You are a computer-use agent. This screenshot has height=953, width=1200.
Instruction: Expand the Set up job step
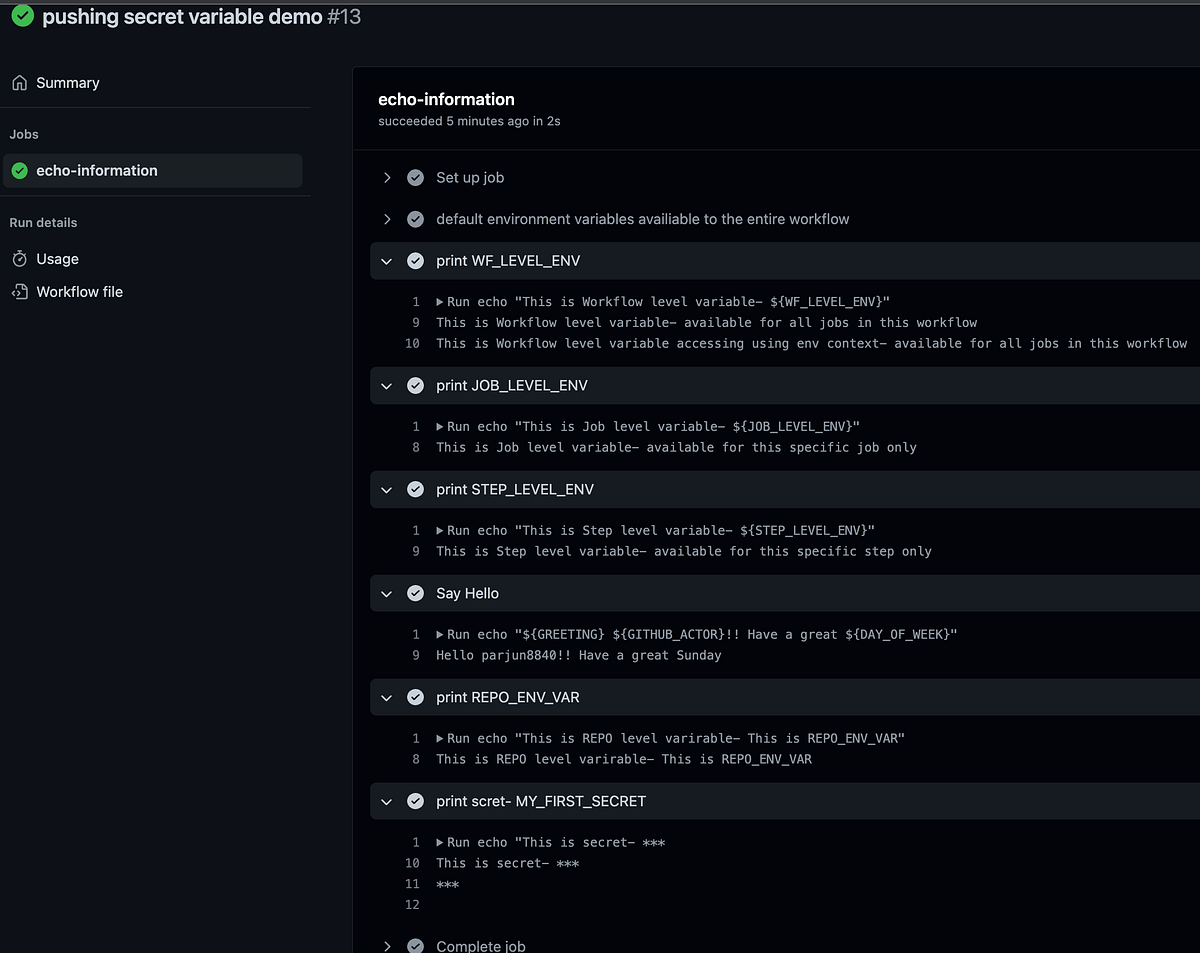(387, 178)
